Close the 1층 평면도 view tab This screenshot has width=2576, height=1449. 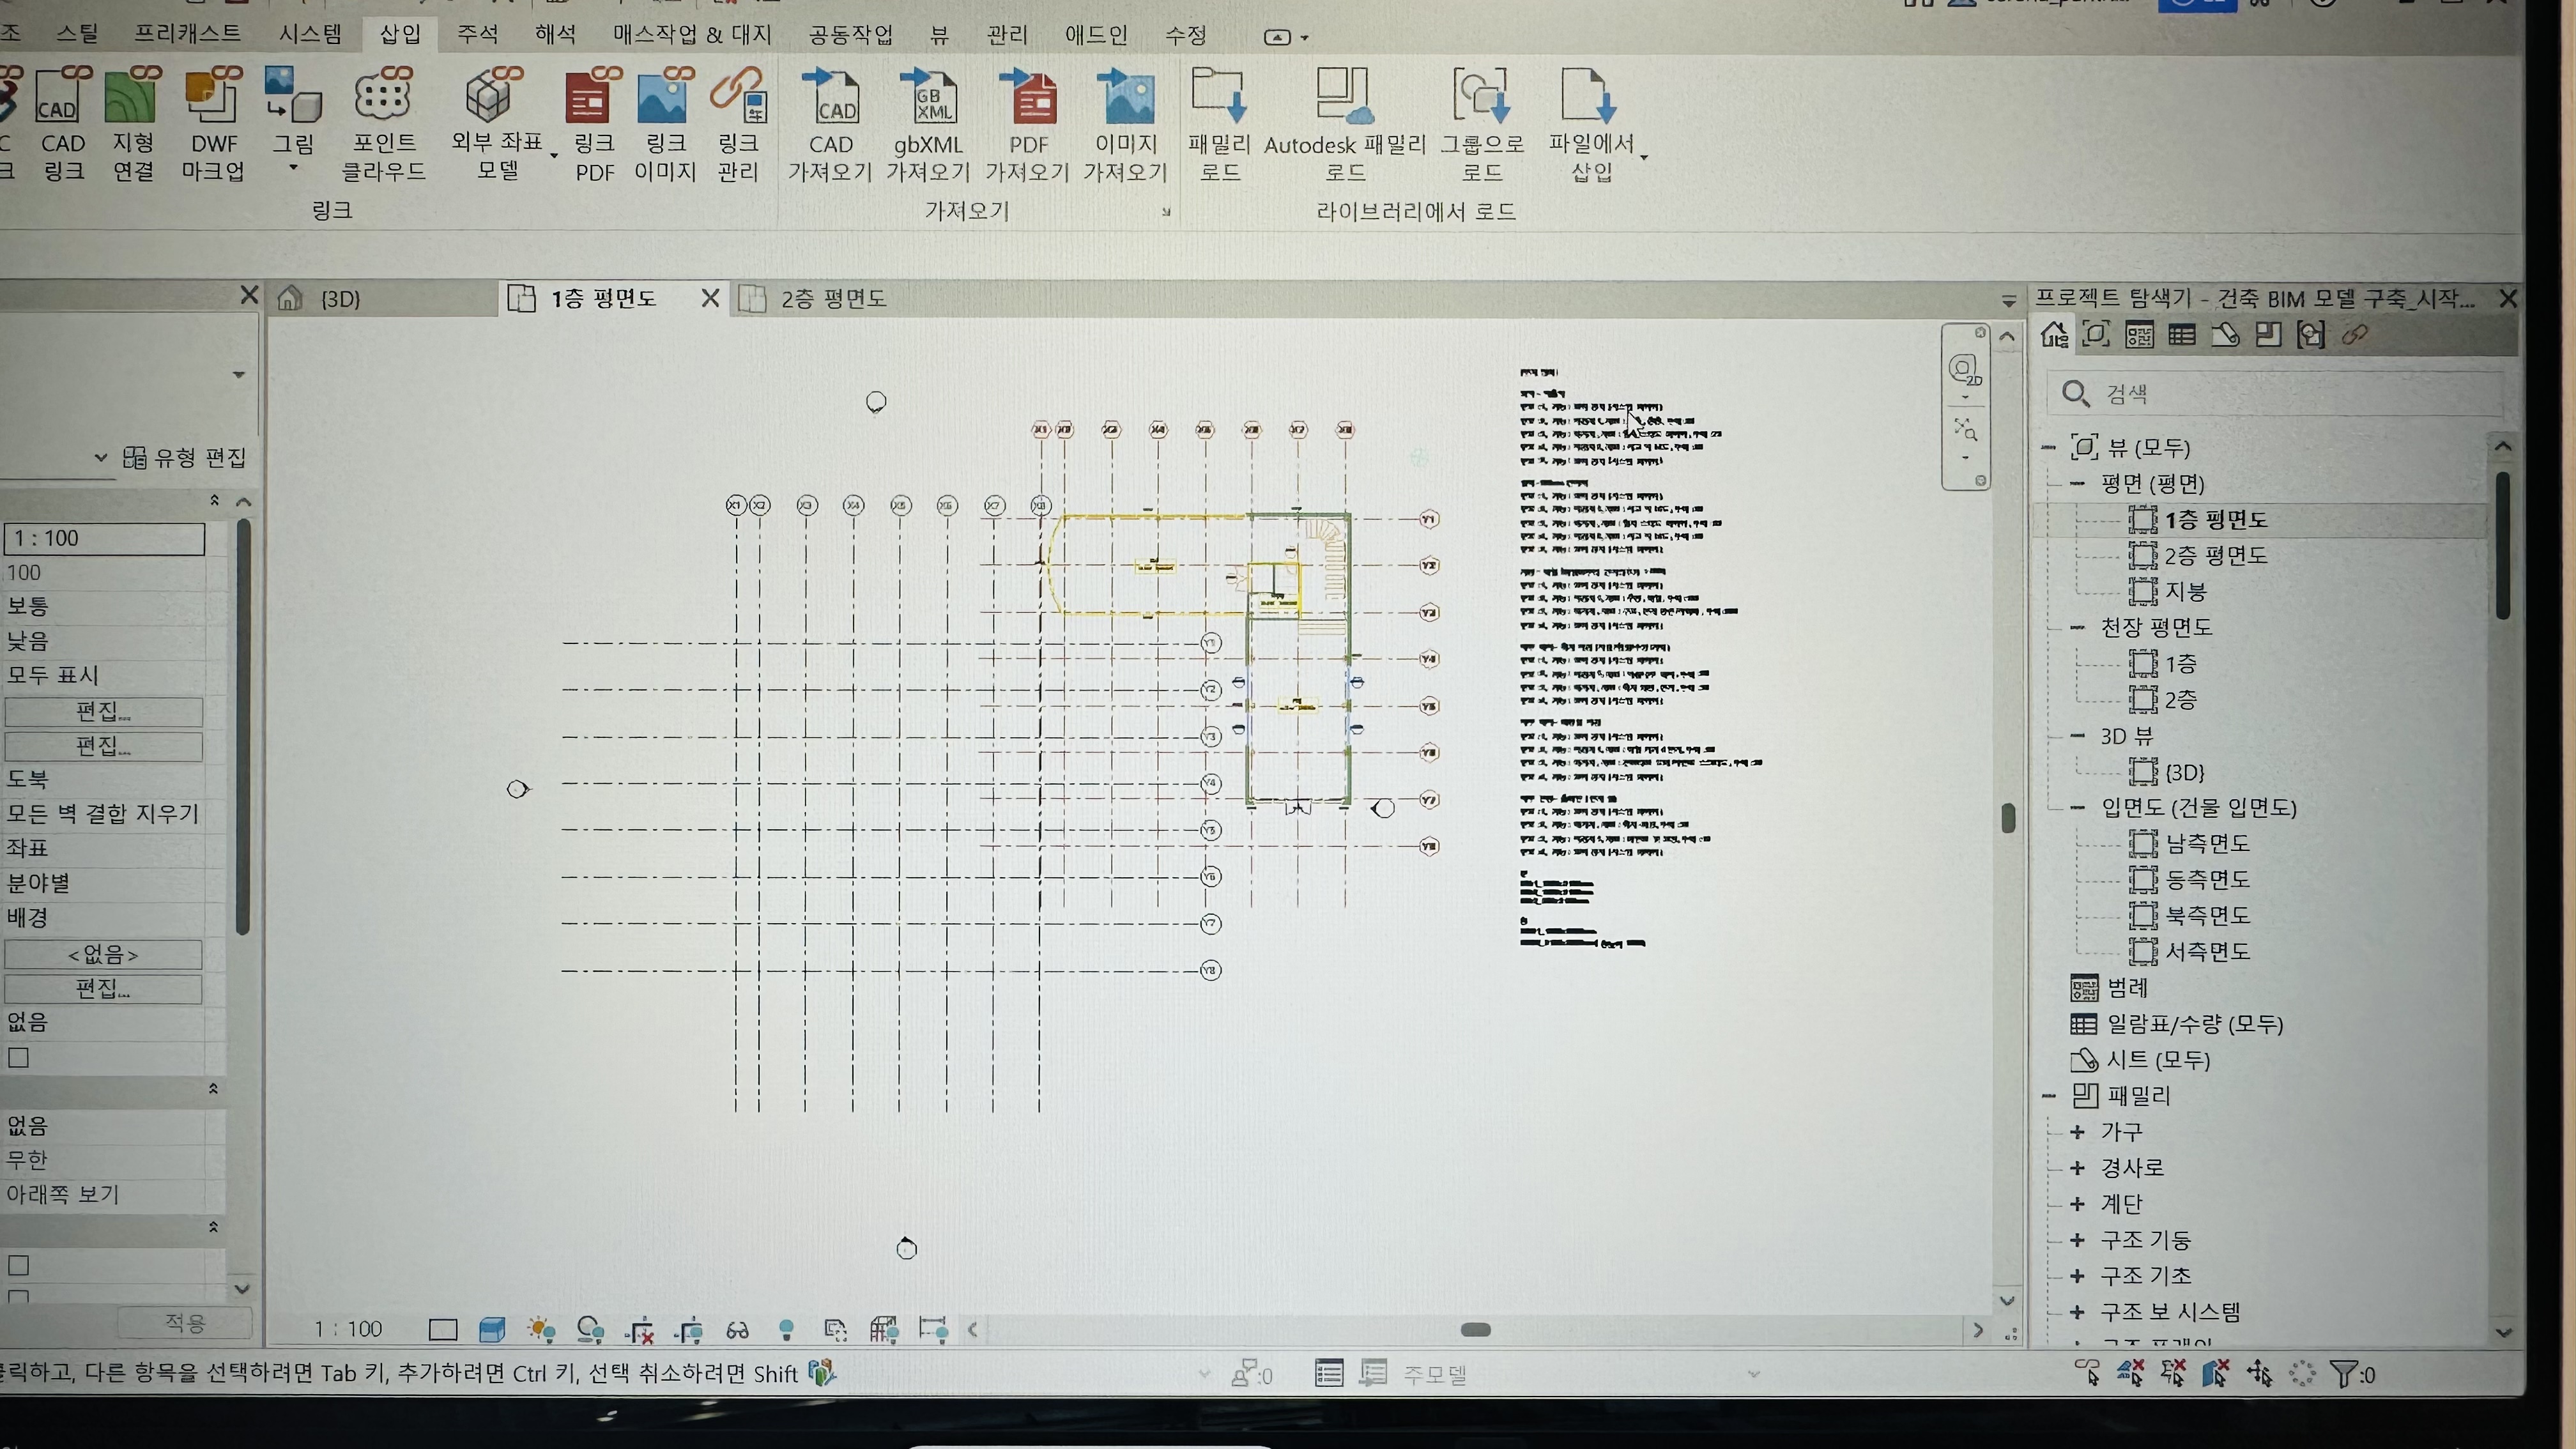[709, 298]
